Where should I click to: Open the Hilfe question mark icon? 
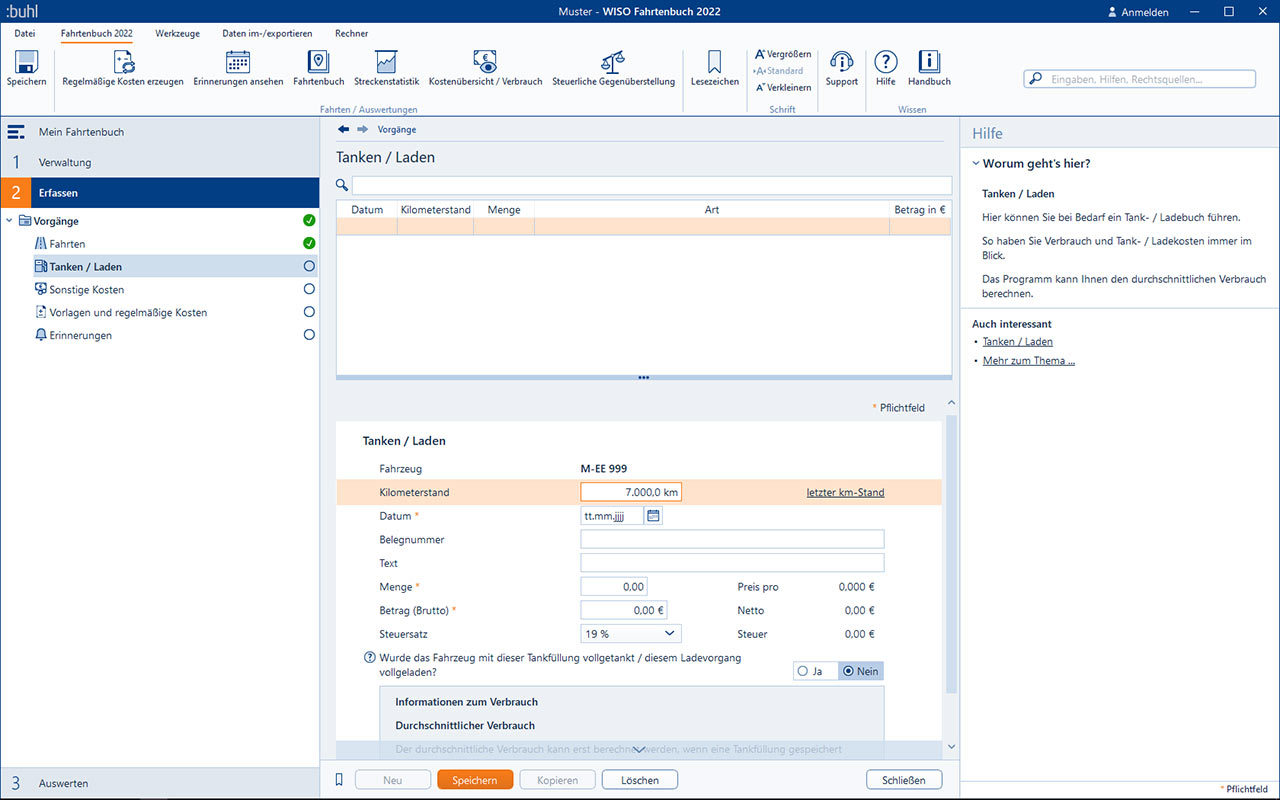coord(886,62)
